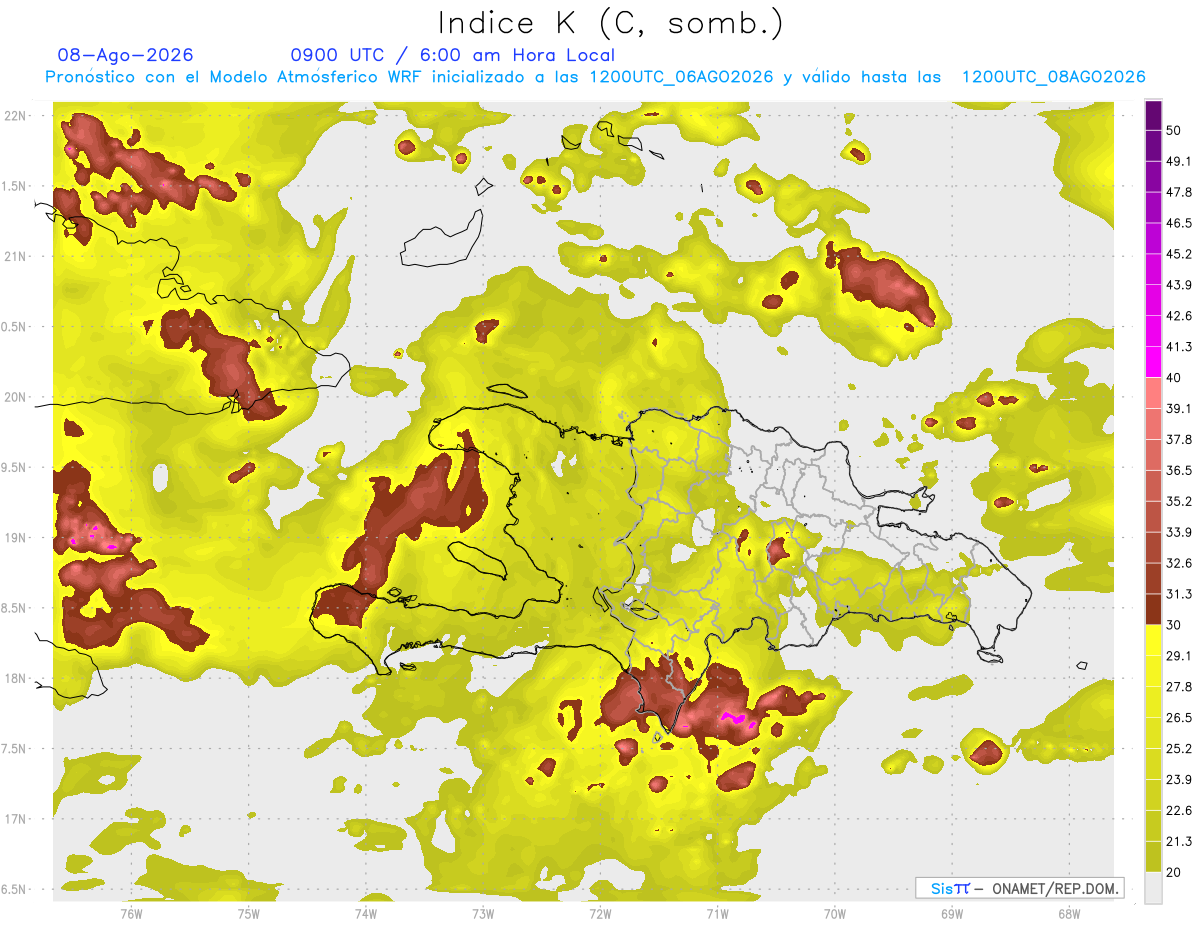Click the gray colorbar band below 20
1200x927 pixels.
tap(1153, 888)
